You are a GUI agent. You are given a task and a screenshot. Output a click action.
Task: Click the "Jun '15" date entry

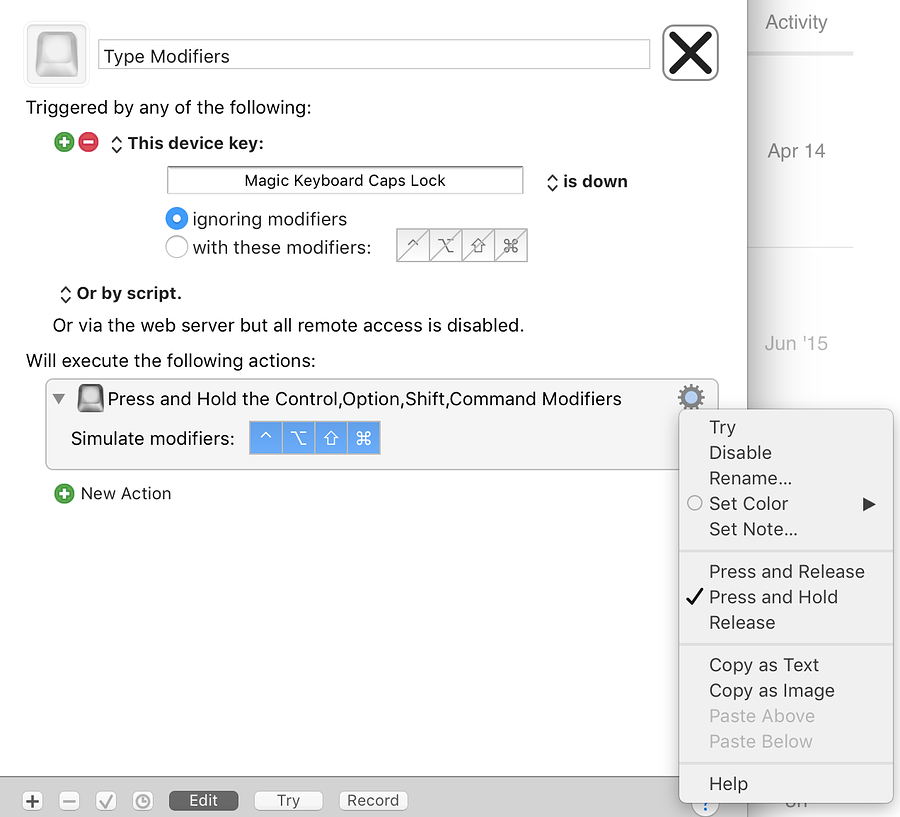coord(796,343)
